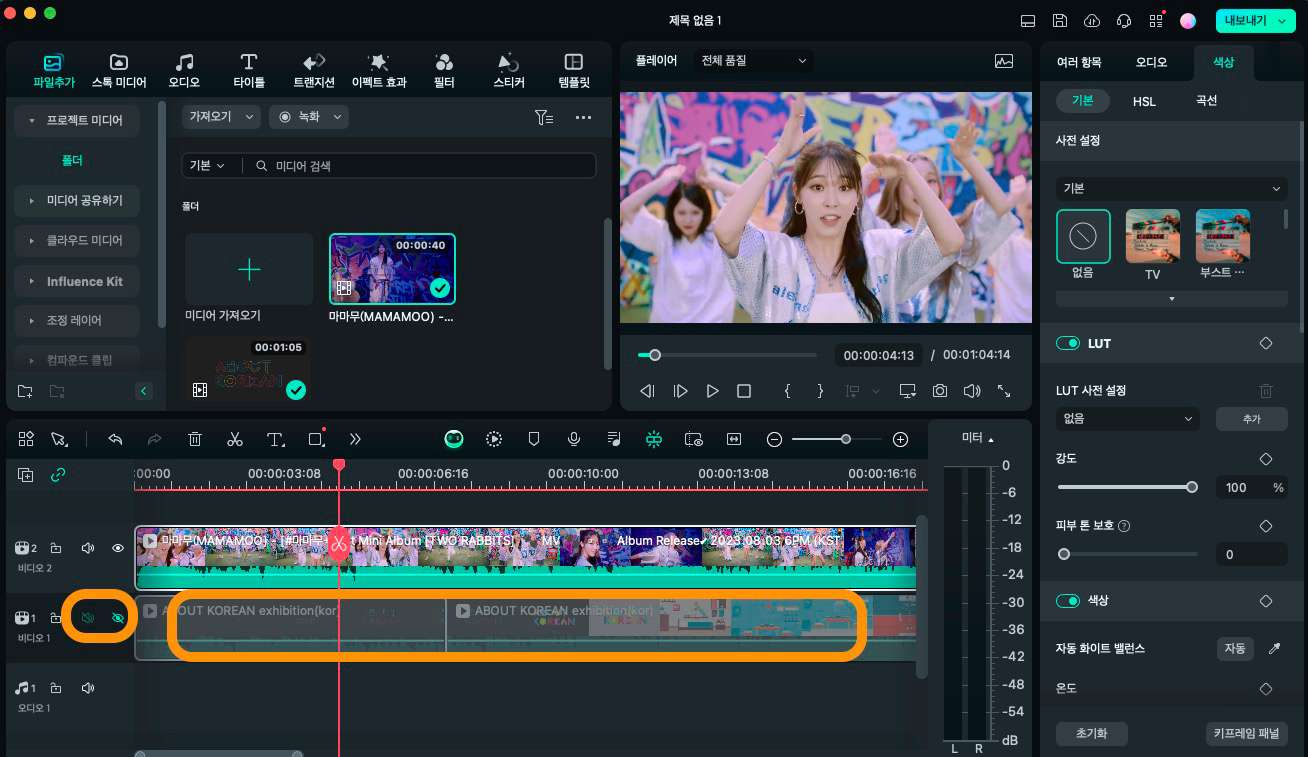1308x757 pixels.
Task: Expand Influence Kit section
Action: tap(77, 281)
